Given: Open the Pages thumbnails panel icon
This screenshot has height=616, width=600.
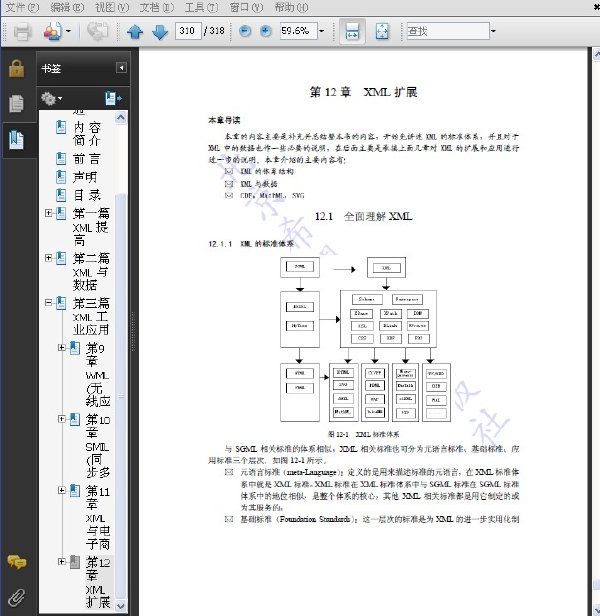Looking at the screenshot, I should 17,103.
